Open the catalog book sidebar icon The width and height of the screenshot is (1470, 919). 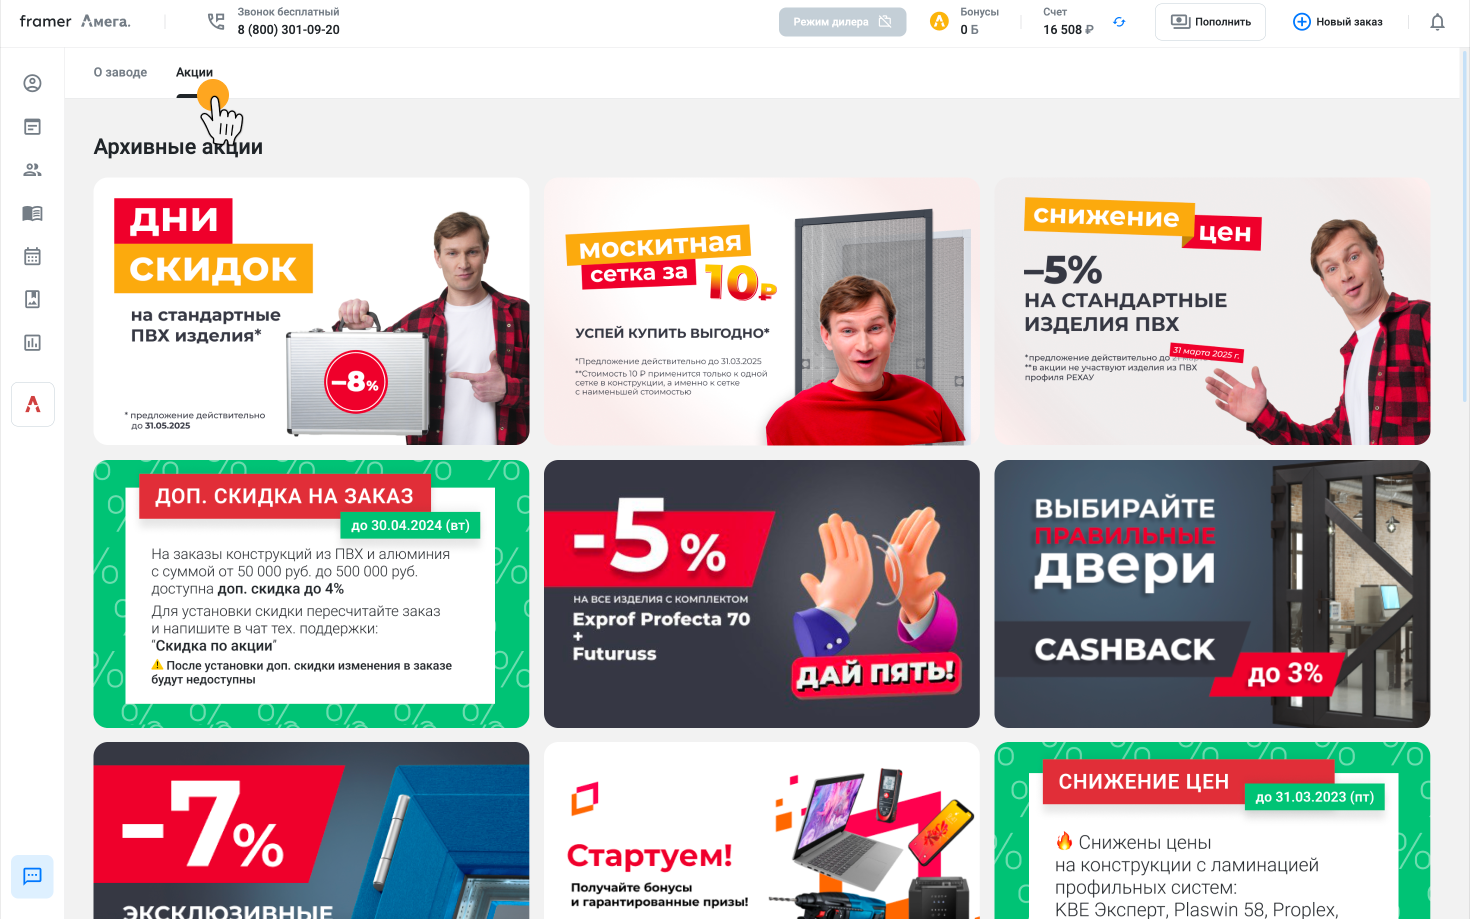pos(32,213)
